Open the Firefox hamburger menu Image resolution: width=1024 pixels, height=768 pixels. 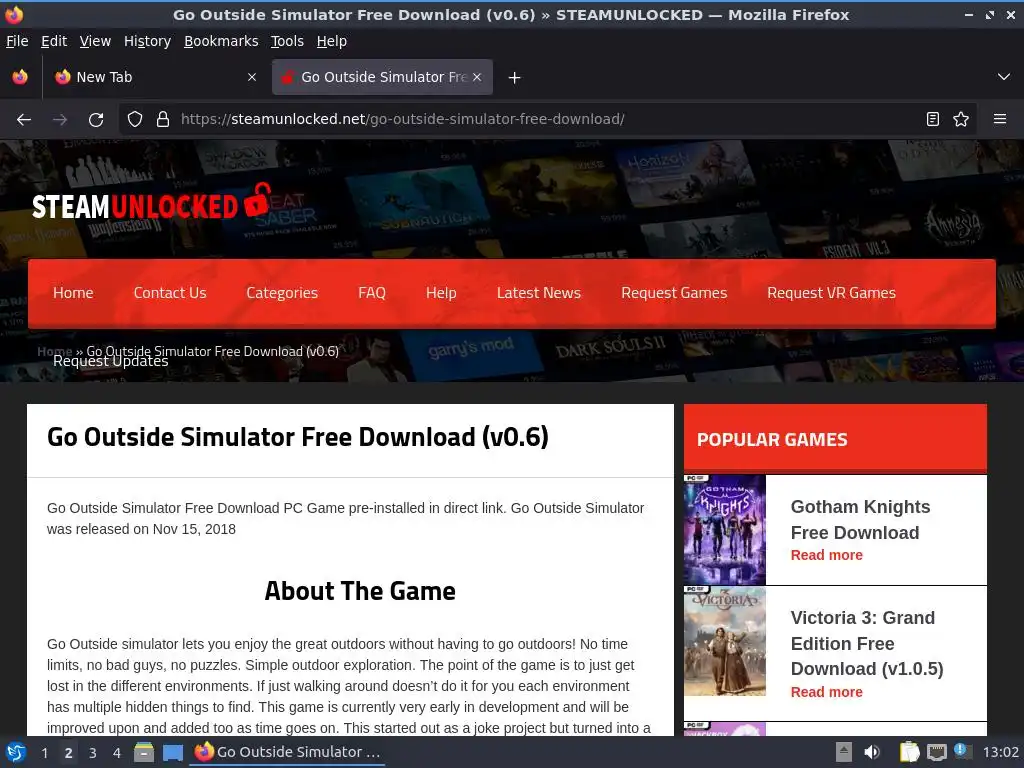1000,120
